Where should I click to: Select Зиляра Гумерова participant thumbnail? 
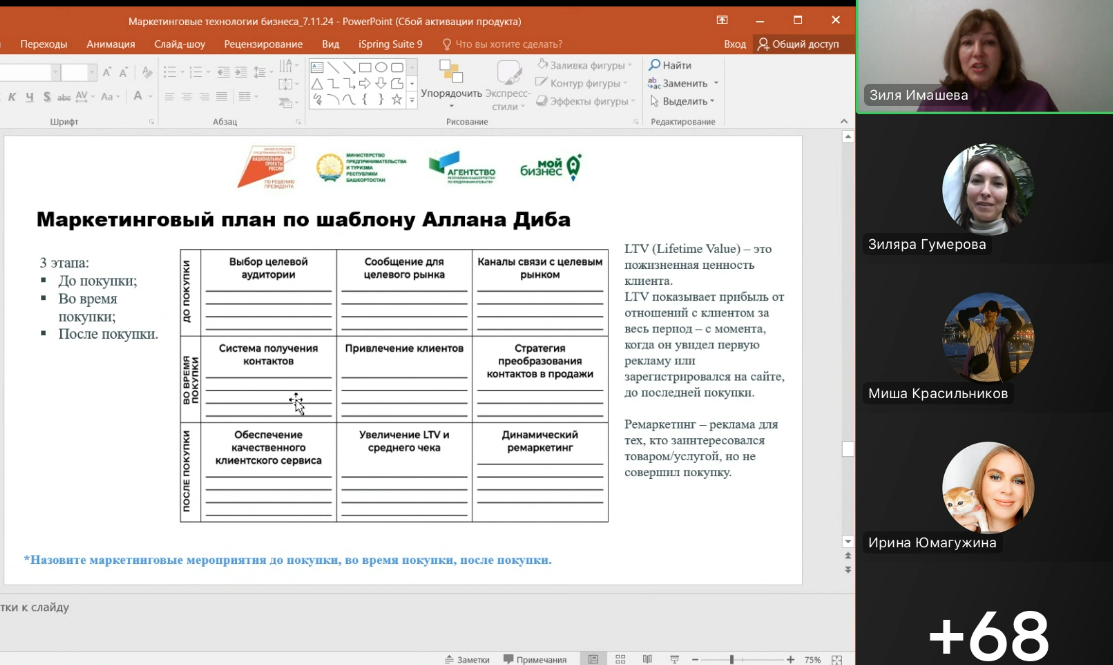pyautogui.click(x=987, y=198)
